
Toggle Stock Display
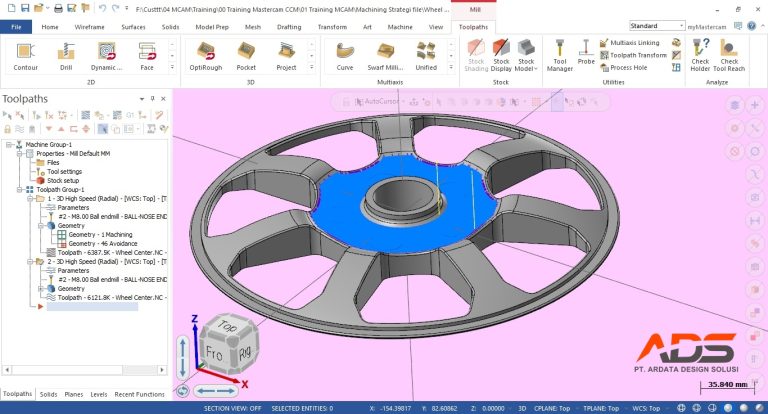coord(501,55)
